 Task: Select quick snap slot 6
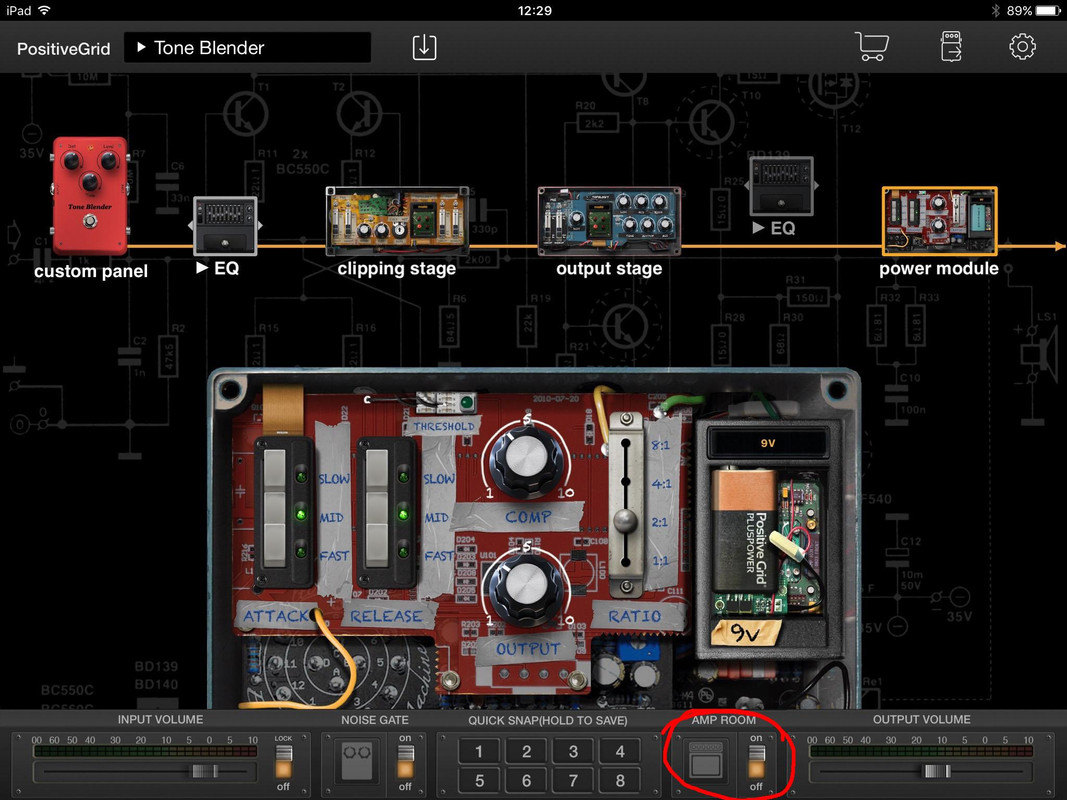[x=527, y=780]
